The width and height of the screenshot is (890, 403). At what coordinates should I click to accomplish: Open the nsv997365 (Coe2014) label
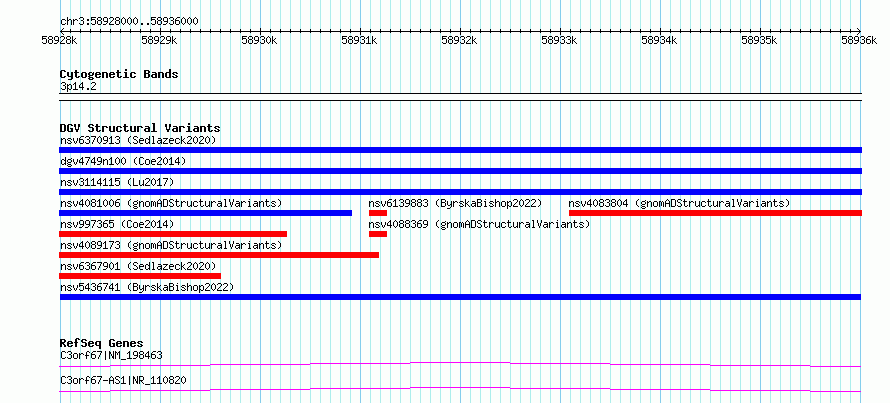117,224
